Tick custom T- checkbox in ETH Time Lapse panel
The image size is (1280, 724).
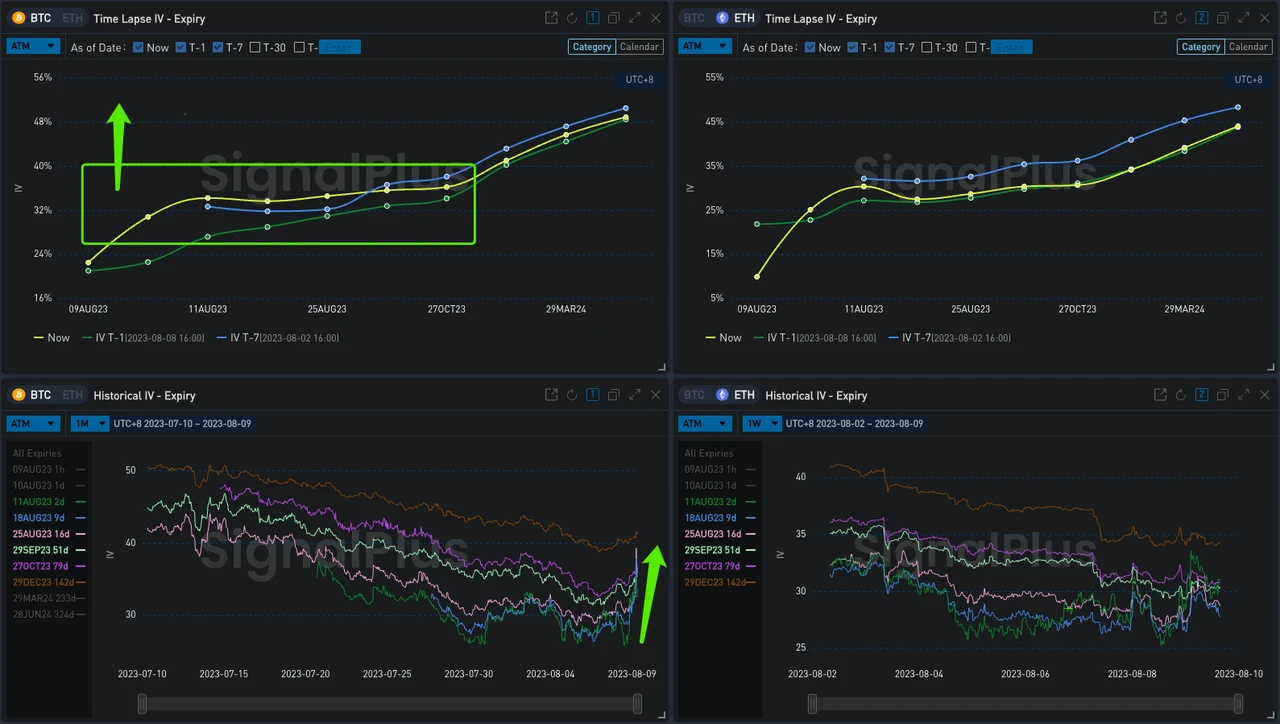971,47
